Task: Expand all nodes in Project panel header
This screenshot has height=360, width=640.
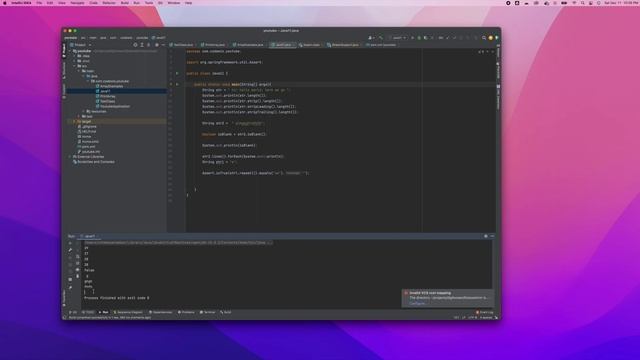Action: tap(142, 45)
